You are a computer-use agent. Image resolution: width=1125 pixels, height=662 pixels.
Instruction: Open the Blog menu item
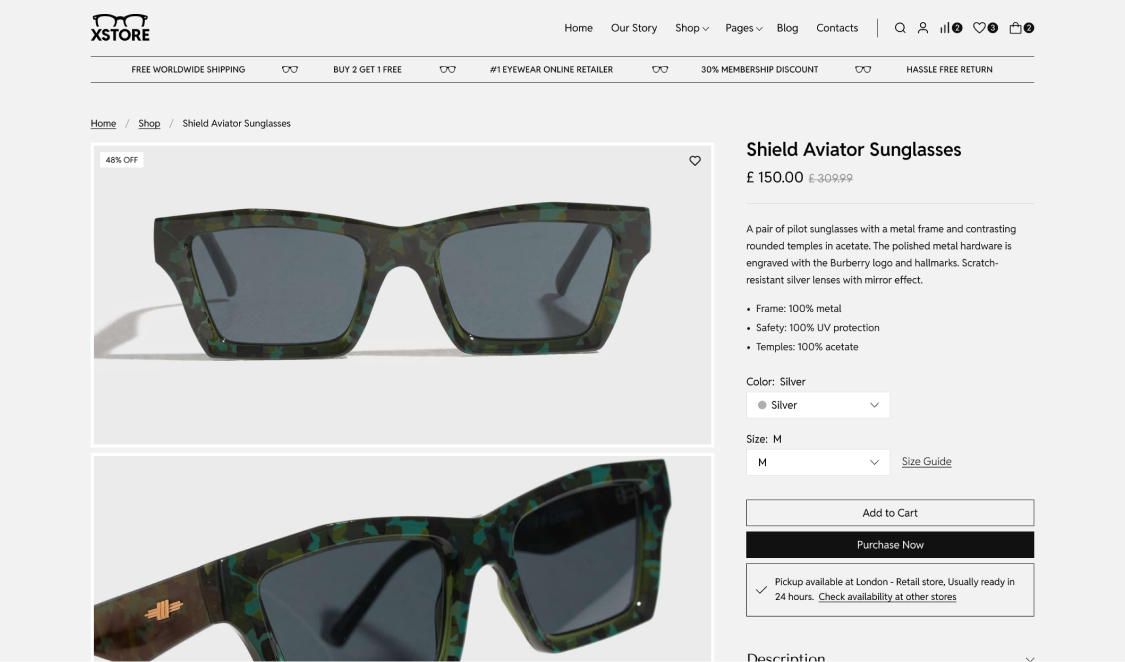(787, 28)
